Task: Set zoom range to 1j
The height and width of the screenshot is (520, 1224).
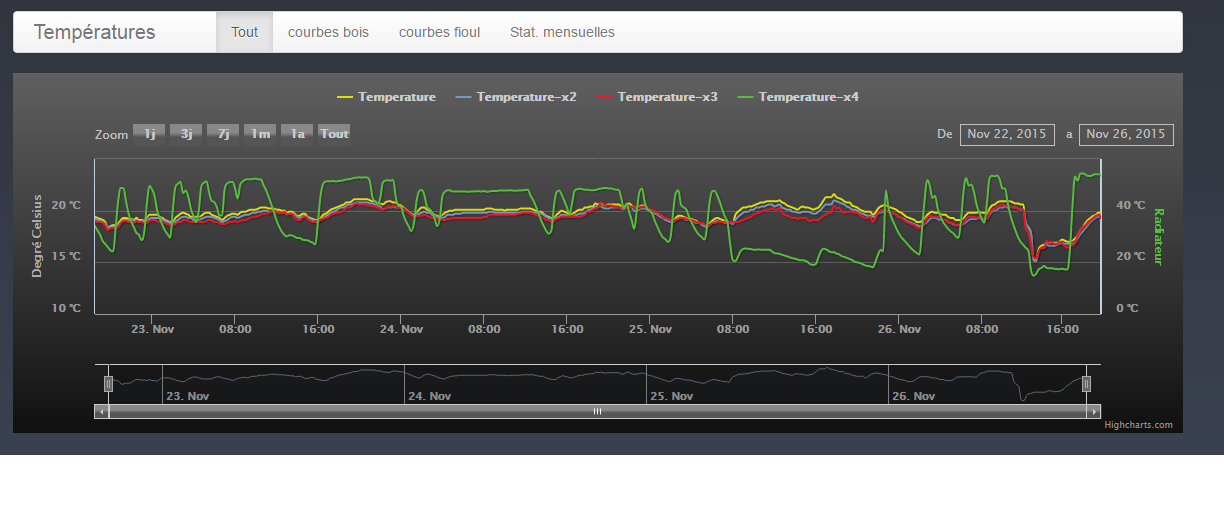Action: [149, 134]
